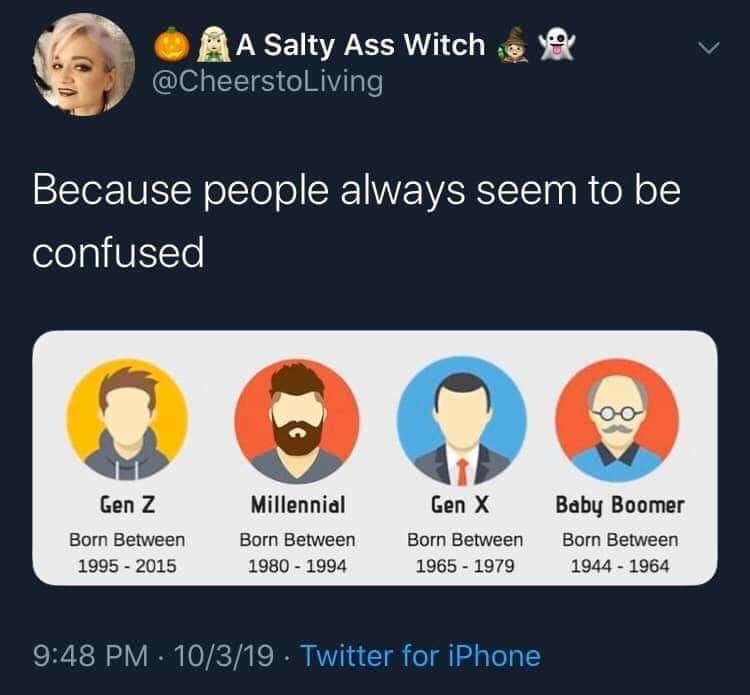Click the tweet text about being confused

[356, 221]
